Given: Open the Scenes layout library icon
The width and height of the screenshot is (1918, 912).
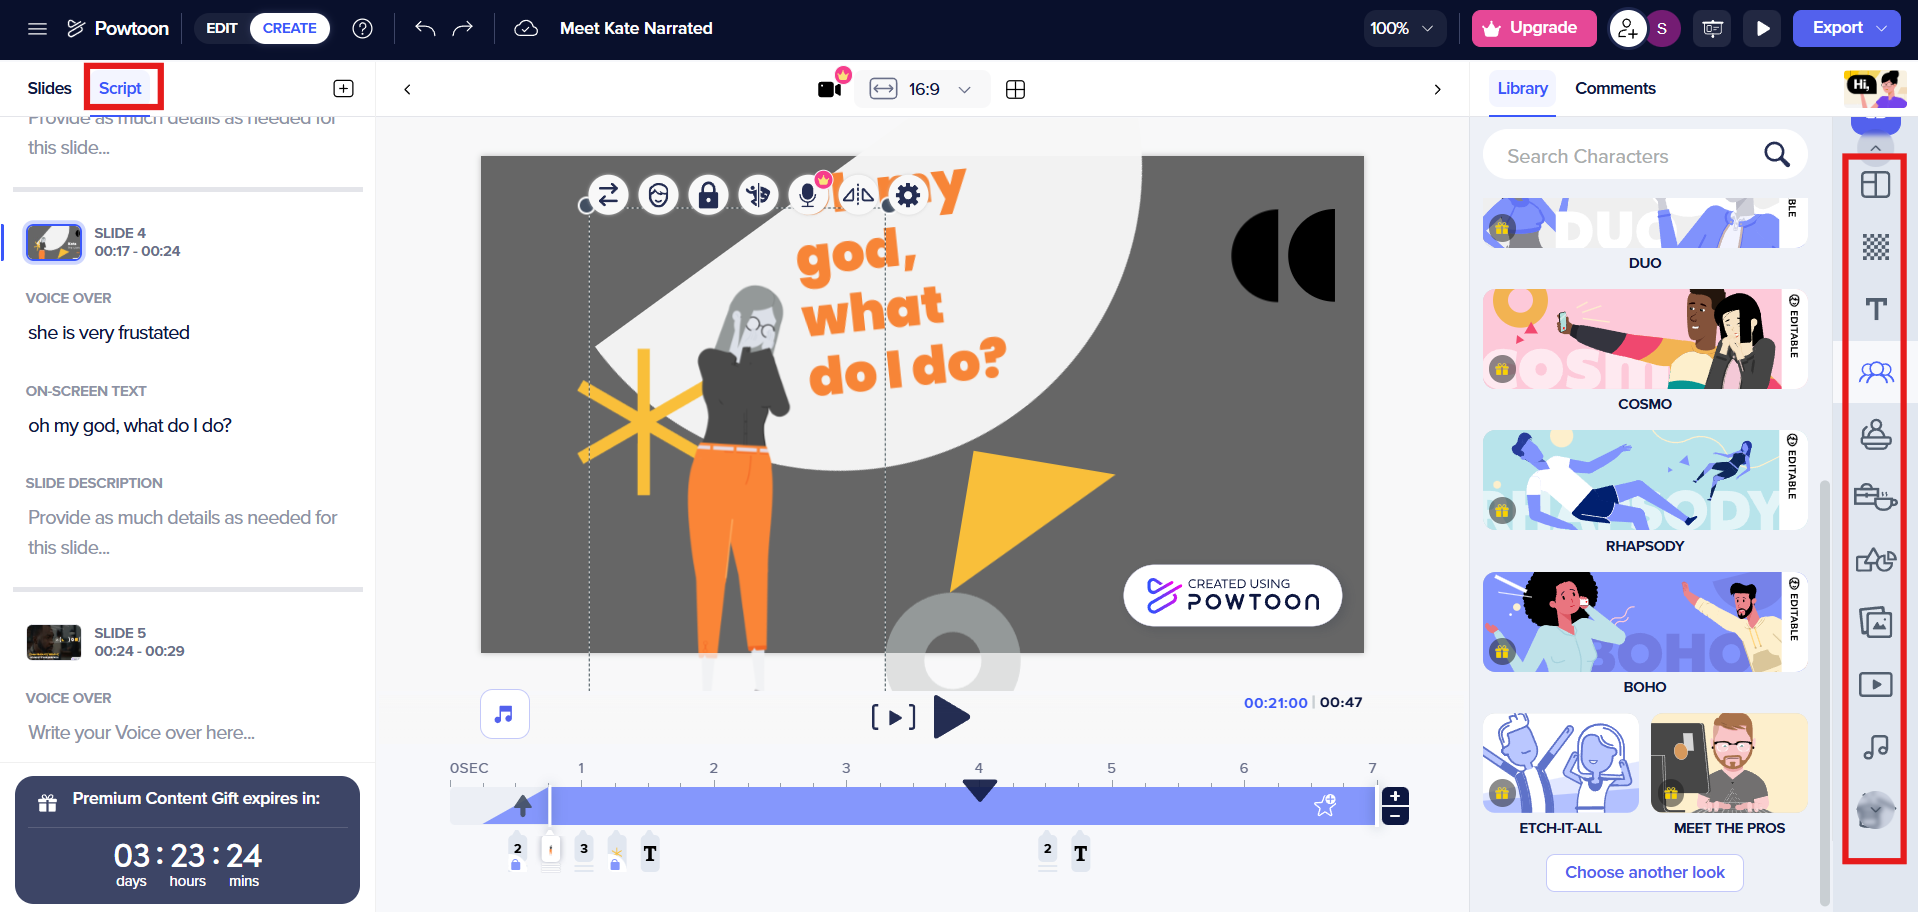Looking at the screenshot, I should pos(1875,185).
